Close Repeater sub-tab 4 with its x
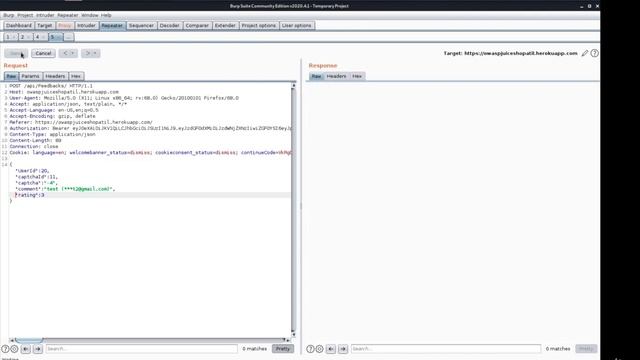Screen dimensions: 640x360 44,37
